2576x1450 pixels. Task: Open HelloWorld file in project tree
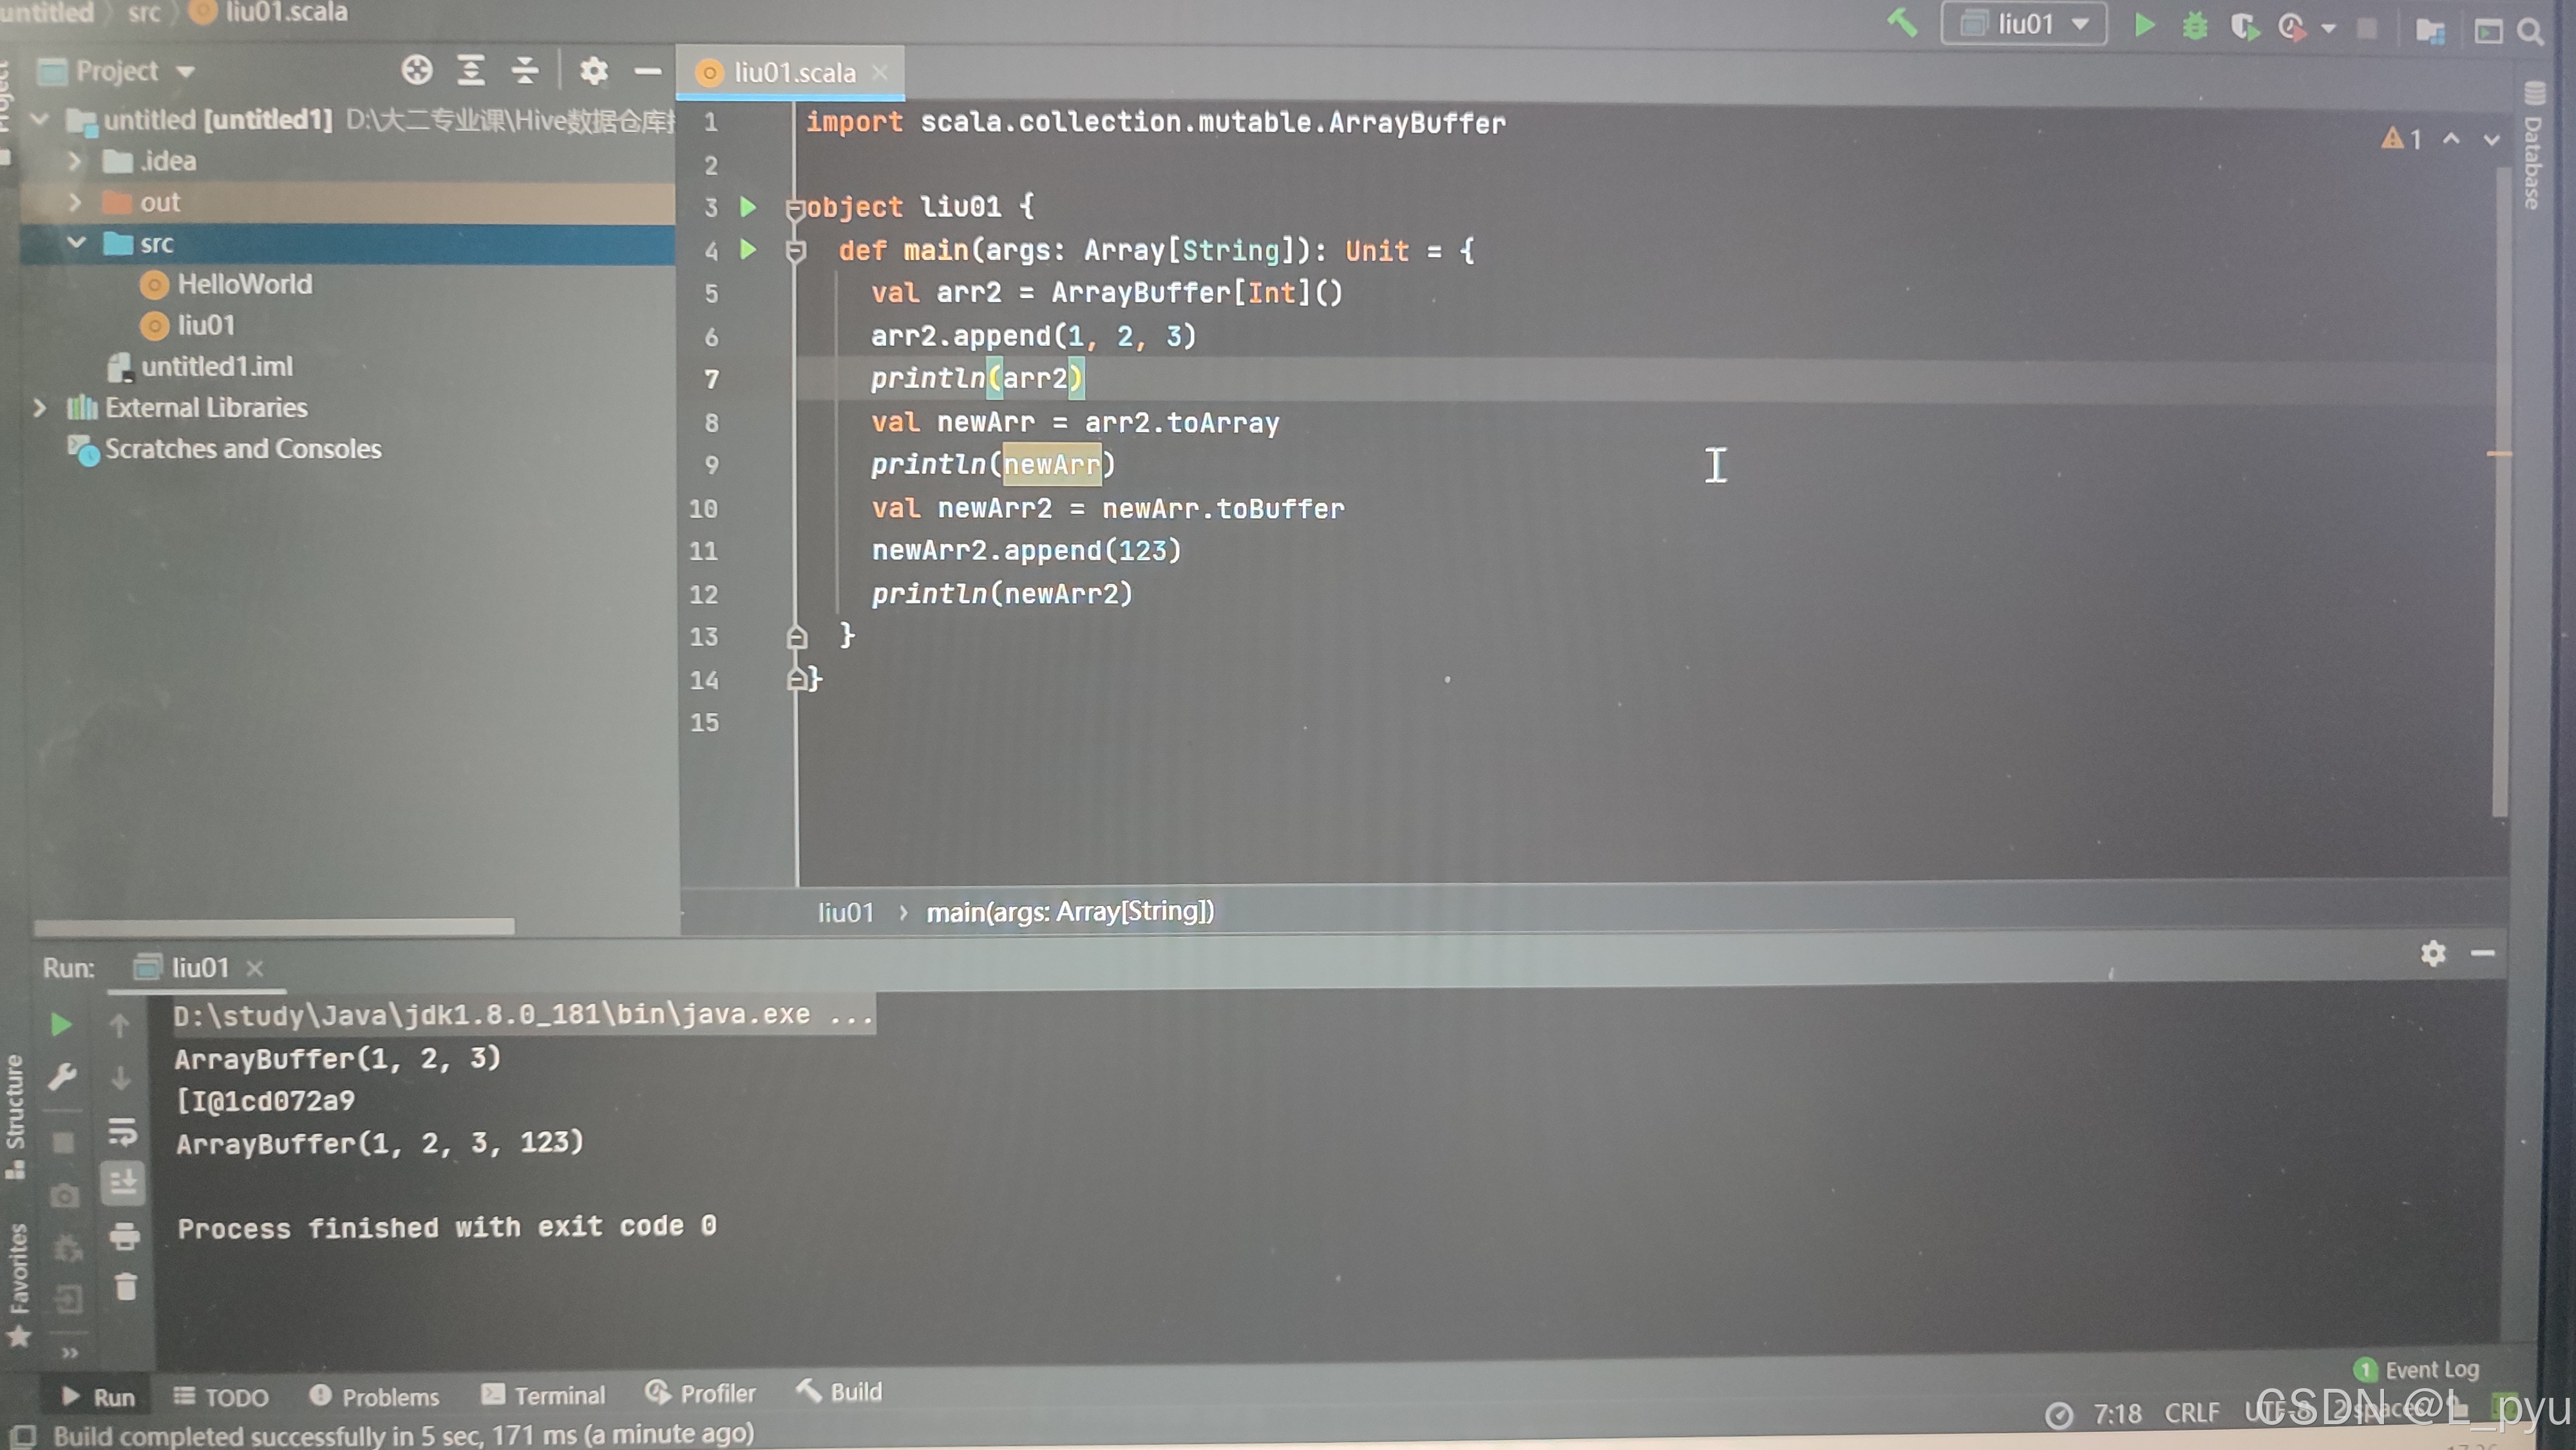244,284
